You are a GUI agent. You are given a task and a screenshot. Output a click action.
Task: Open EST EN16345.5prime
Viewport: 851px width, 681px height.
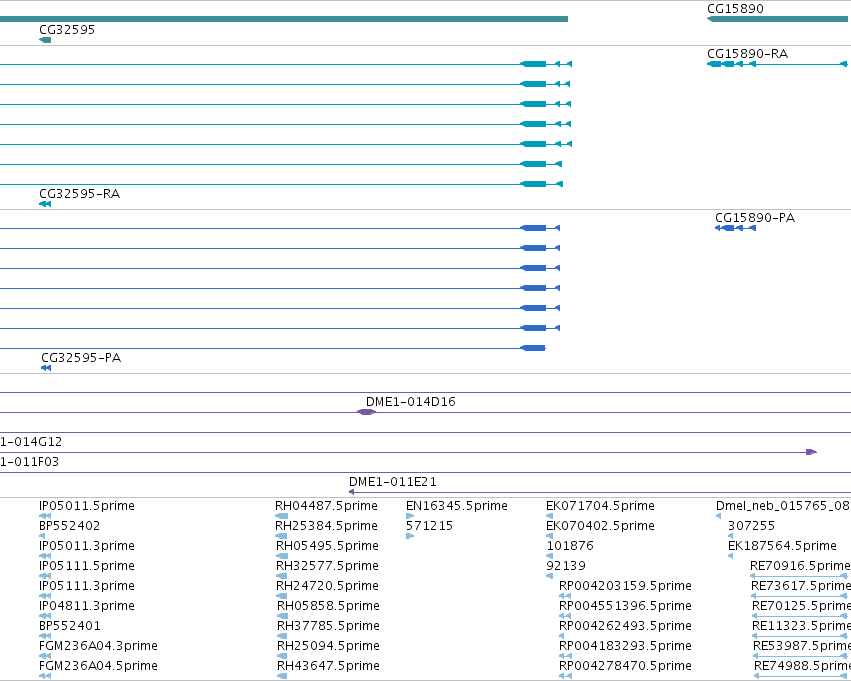pyautogui.click(x=457, y=506)
